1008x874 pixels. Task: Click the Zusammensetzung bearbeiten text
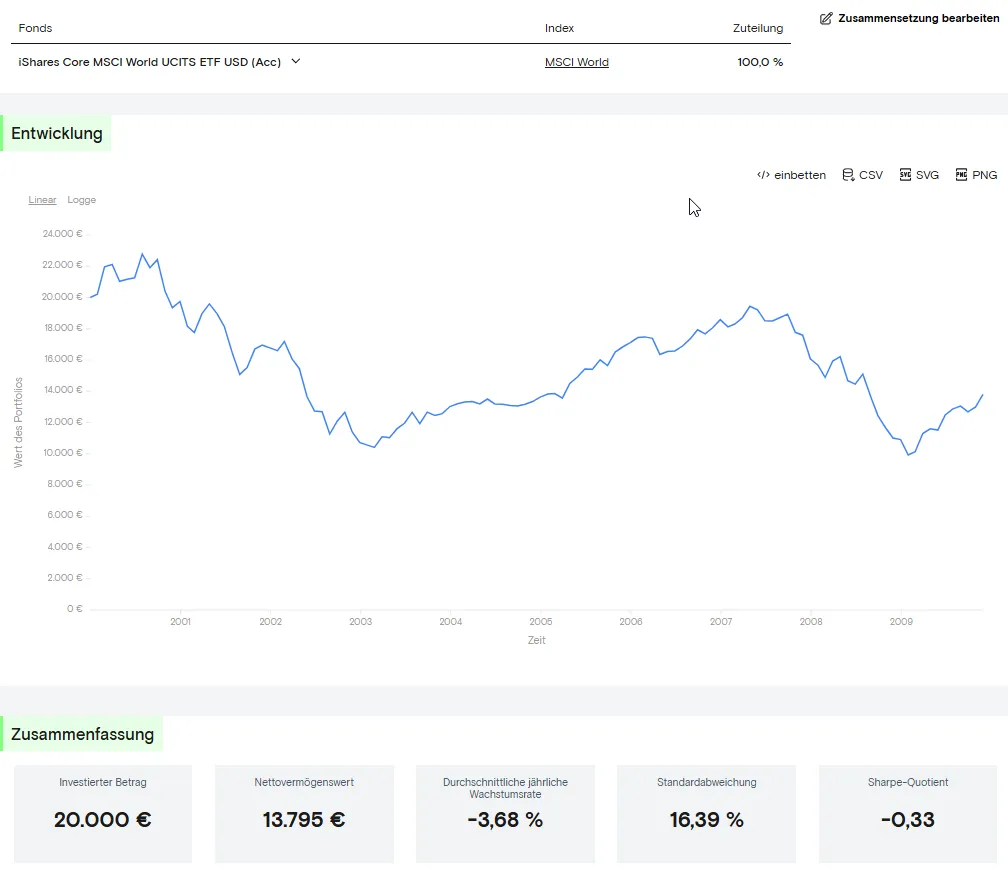point(918,19)
